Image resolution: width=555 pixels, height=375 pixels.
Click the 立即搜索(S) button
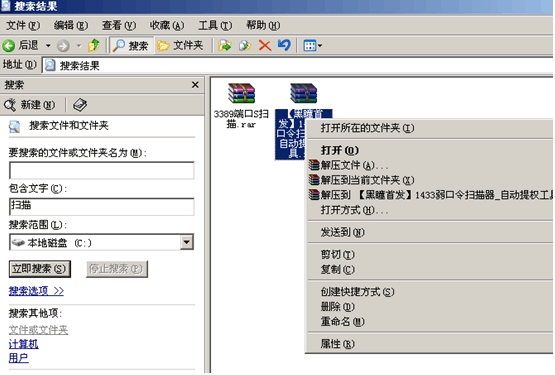(x=40, y=269)
